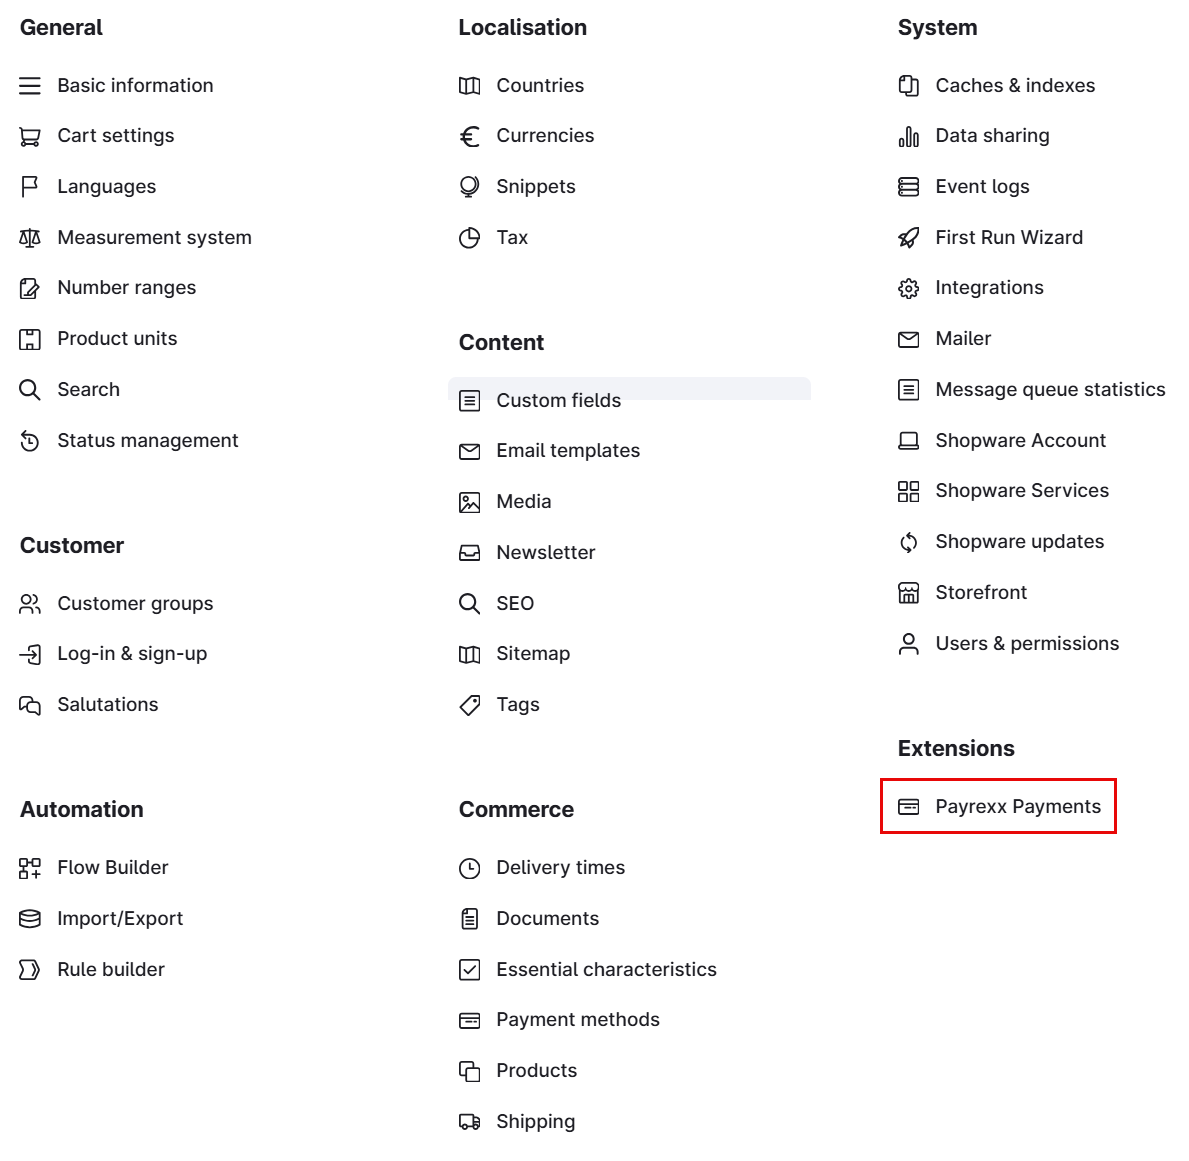Click the Tags label icon
The width and height of the screenshot is (1189, 1161).
469,705
